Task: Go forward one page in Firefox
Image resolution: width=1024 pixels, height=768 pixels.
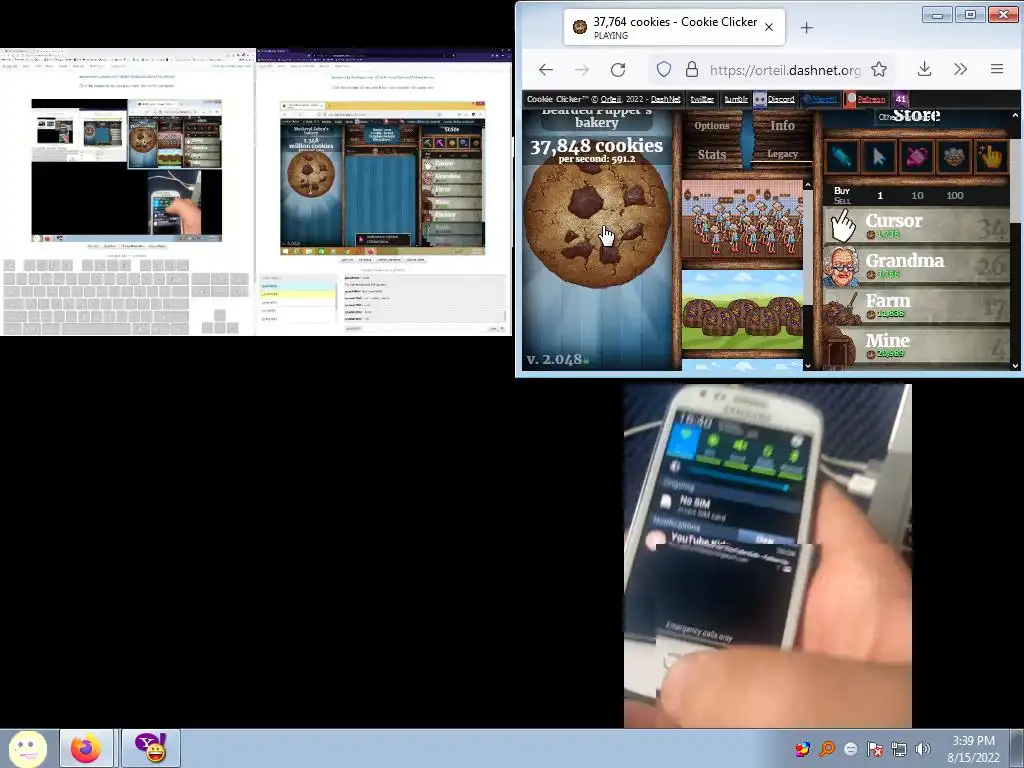Action: coord(582,69)
